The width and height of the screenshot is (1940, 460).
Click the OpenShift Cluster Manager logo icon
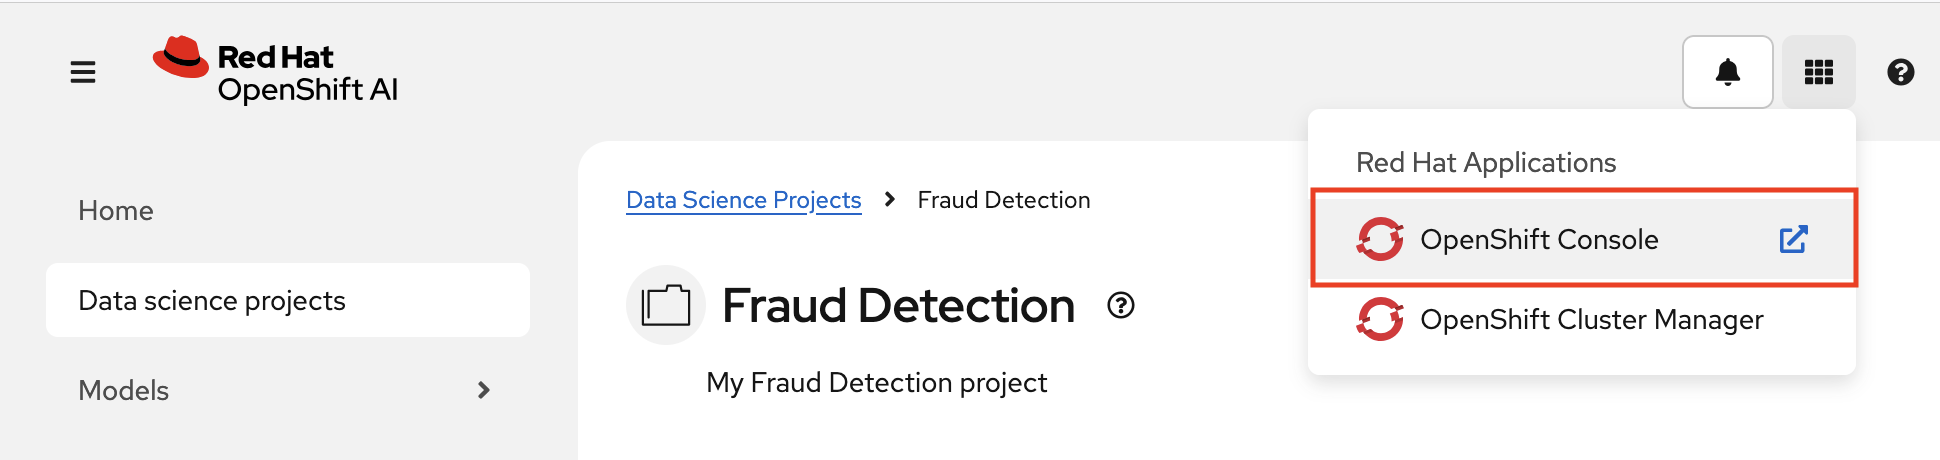coord(1380,319)
